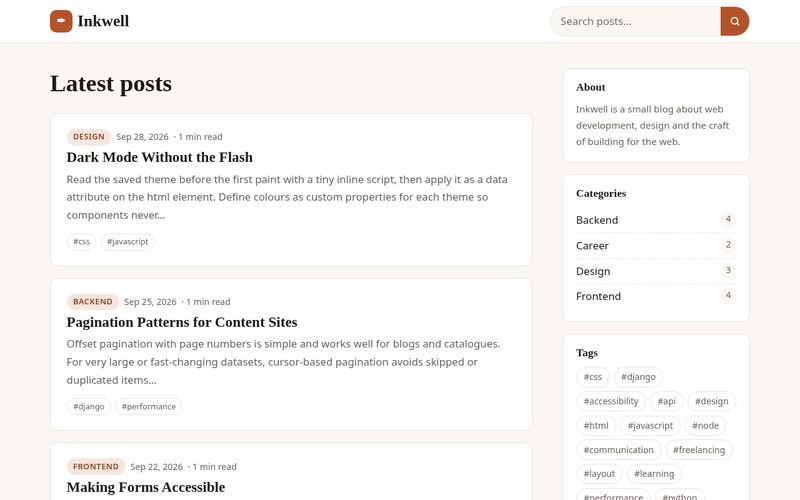This screenshot has width=800, height=500.
Task: Click the #javascript tag in Tags panel
Action: pos(650,426)
